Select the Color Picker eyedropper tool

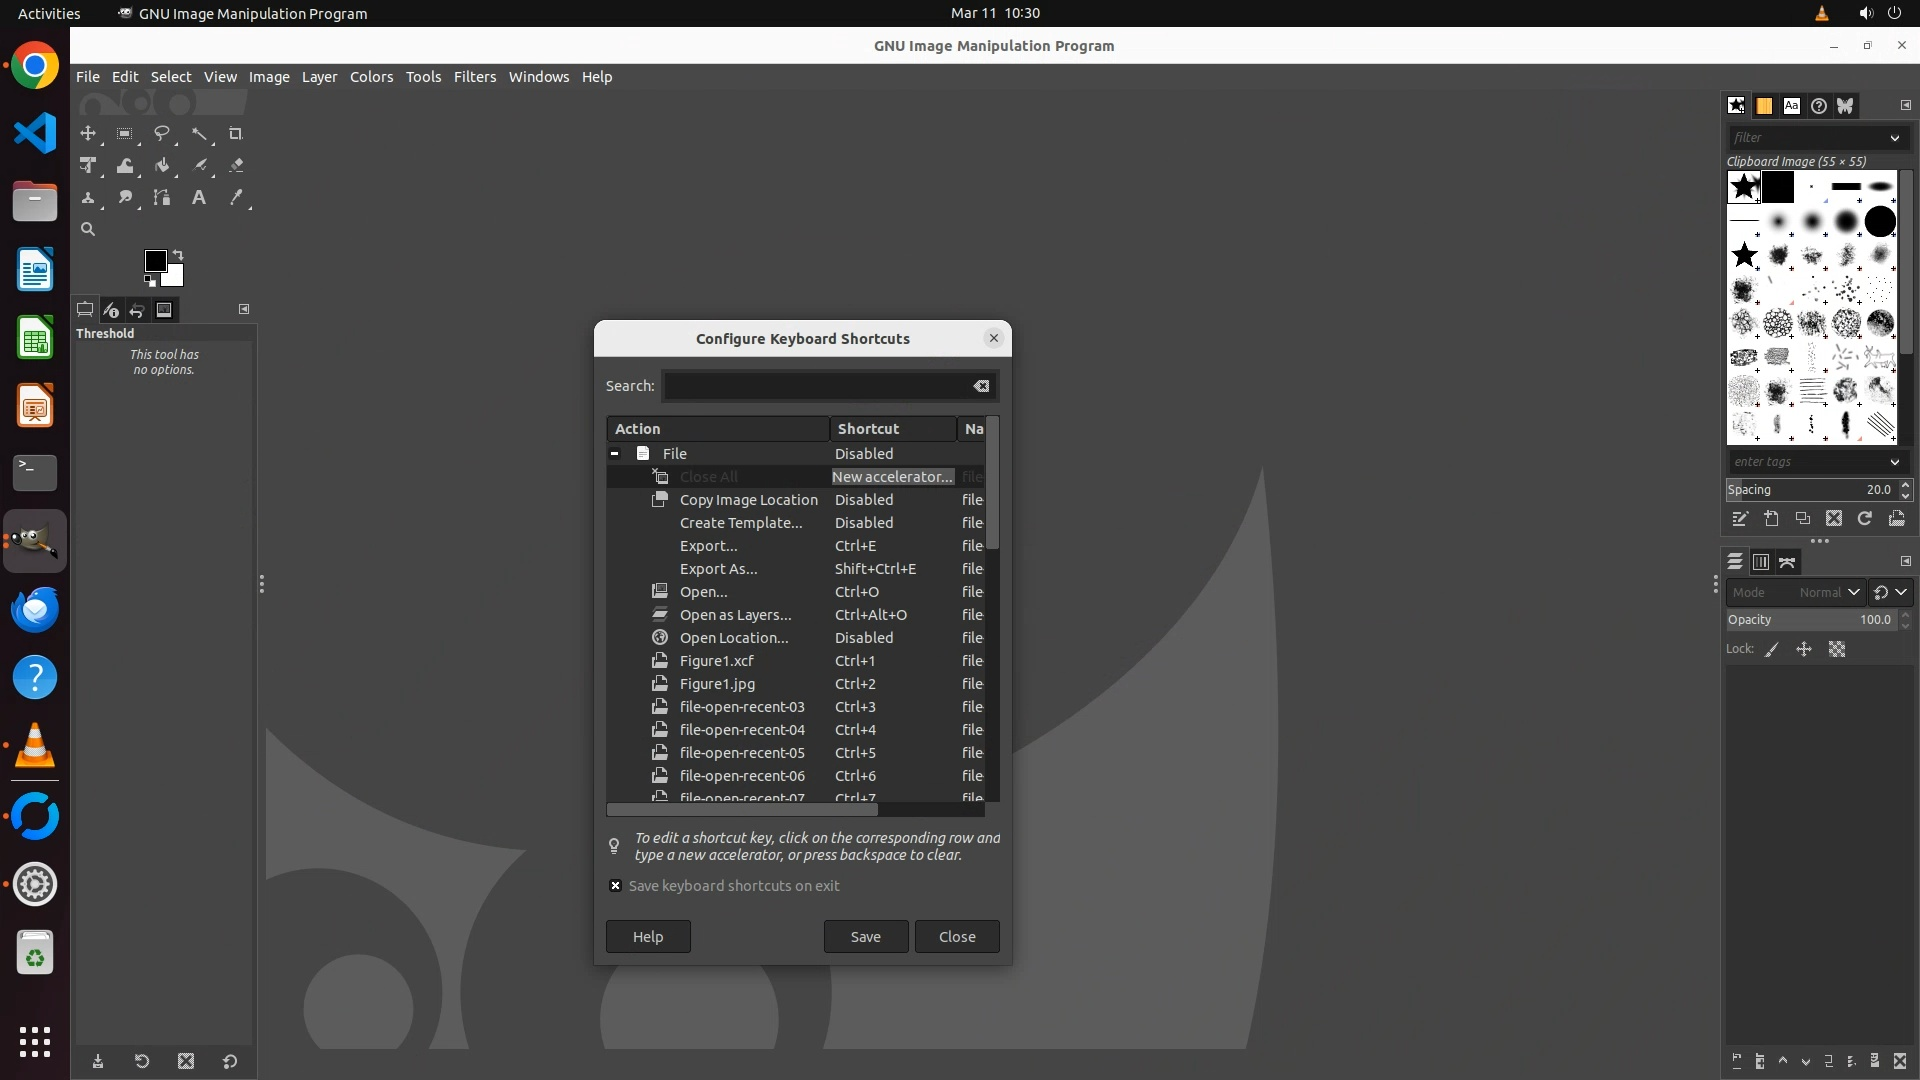[236, 198]
